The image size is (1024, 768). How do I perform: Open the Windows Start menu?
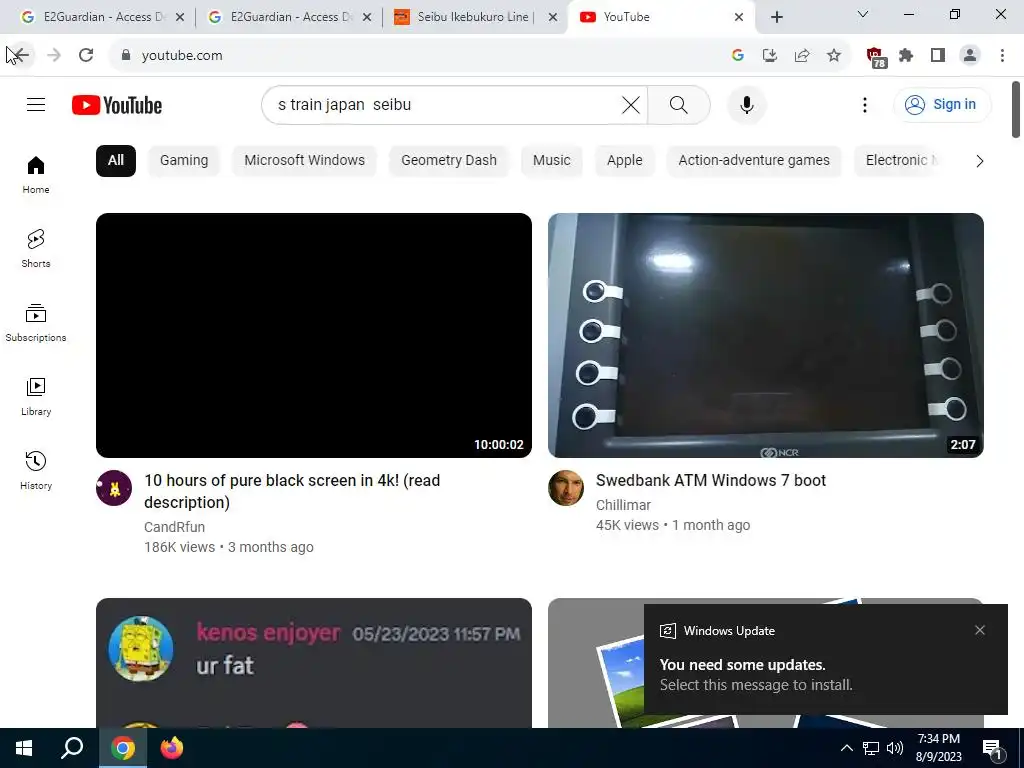24,748
